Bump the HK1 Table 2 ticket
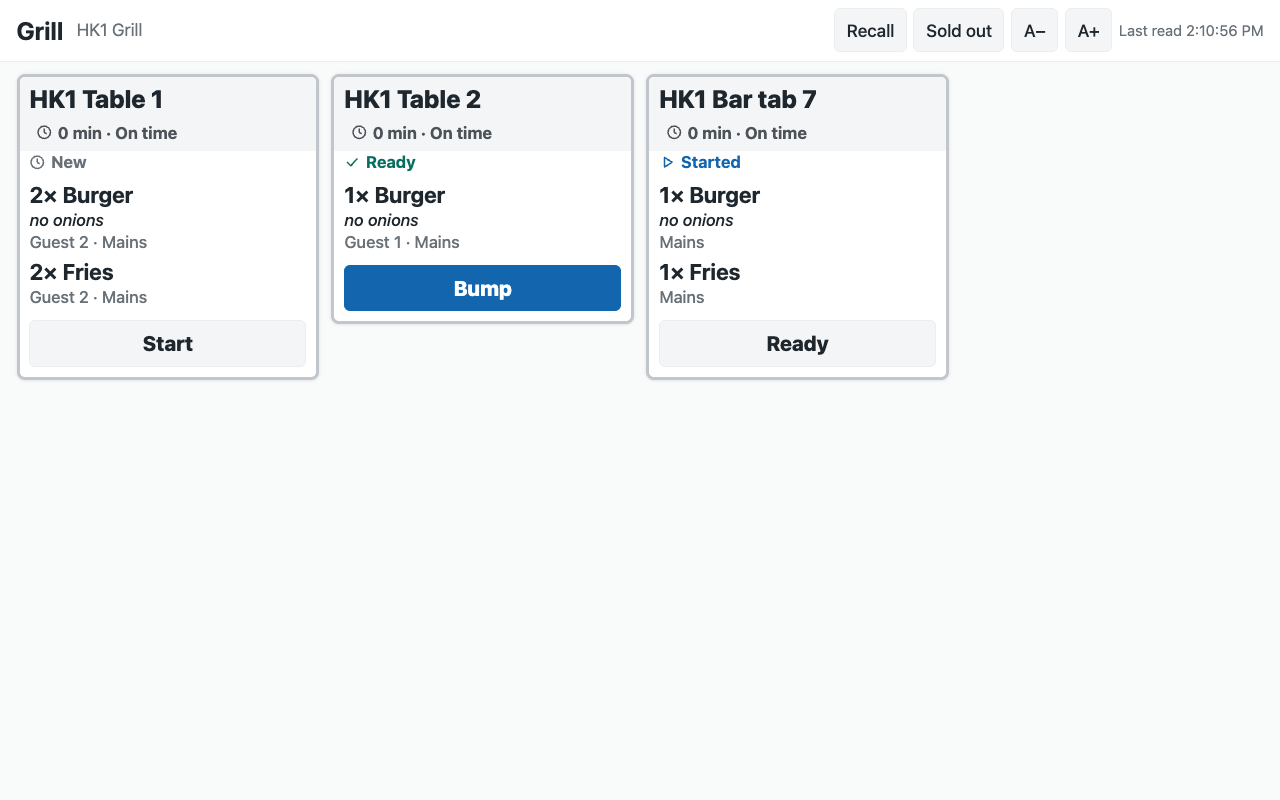1280x800 pixels. click(482, 288)
